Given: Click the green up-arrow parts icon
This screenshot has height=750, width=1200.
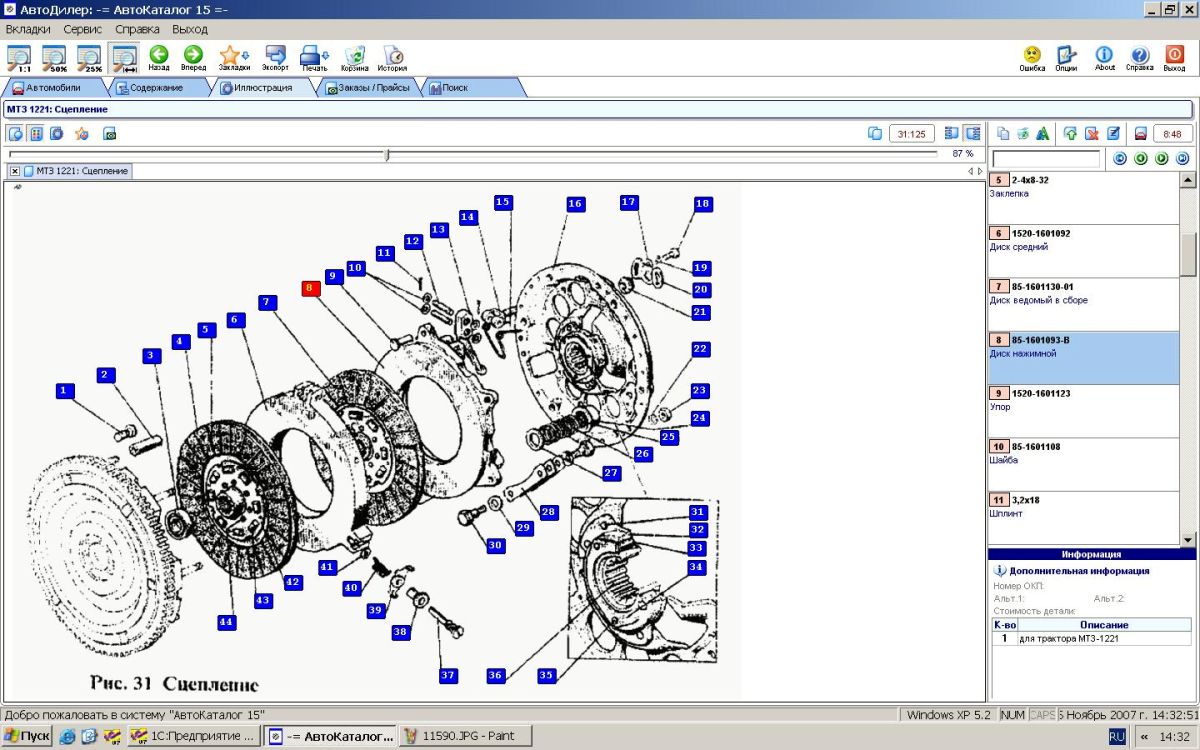Looking at the screenshot, I should click(1070, 133).
